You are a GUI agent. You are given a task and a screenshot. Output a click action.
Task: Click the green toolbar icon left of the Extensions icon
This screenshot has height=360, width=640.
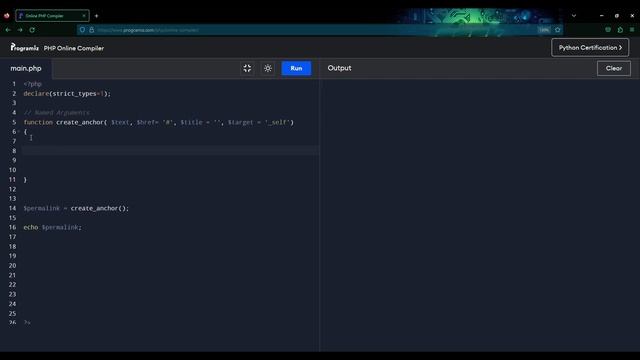pos(608,30)
